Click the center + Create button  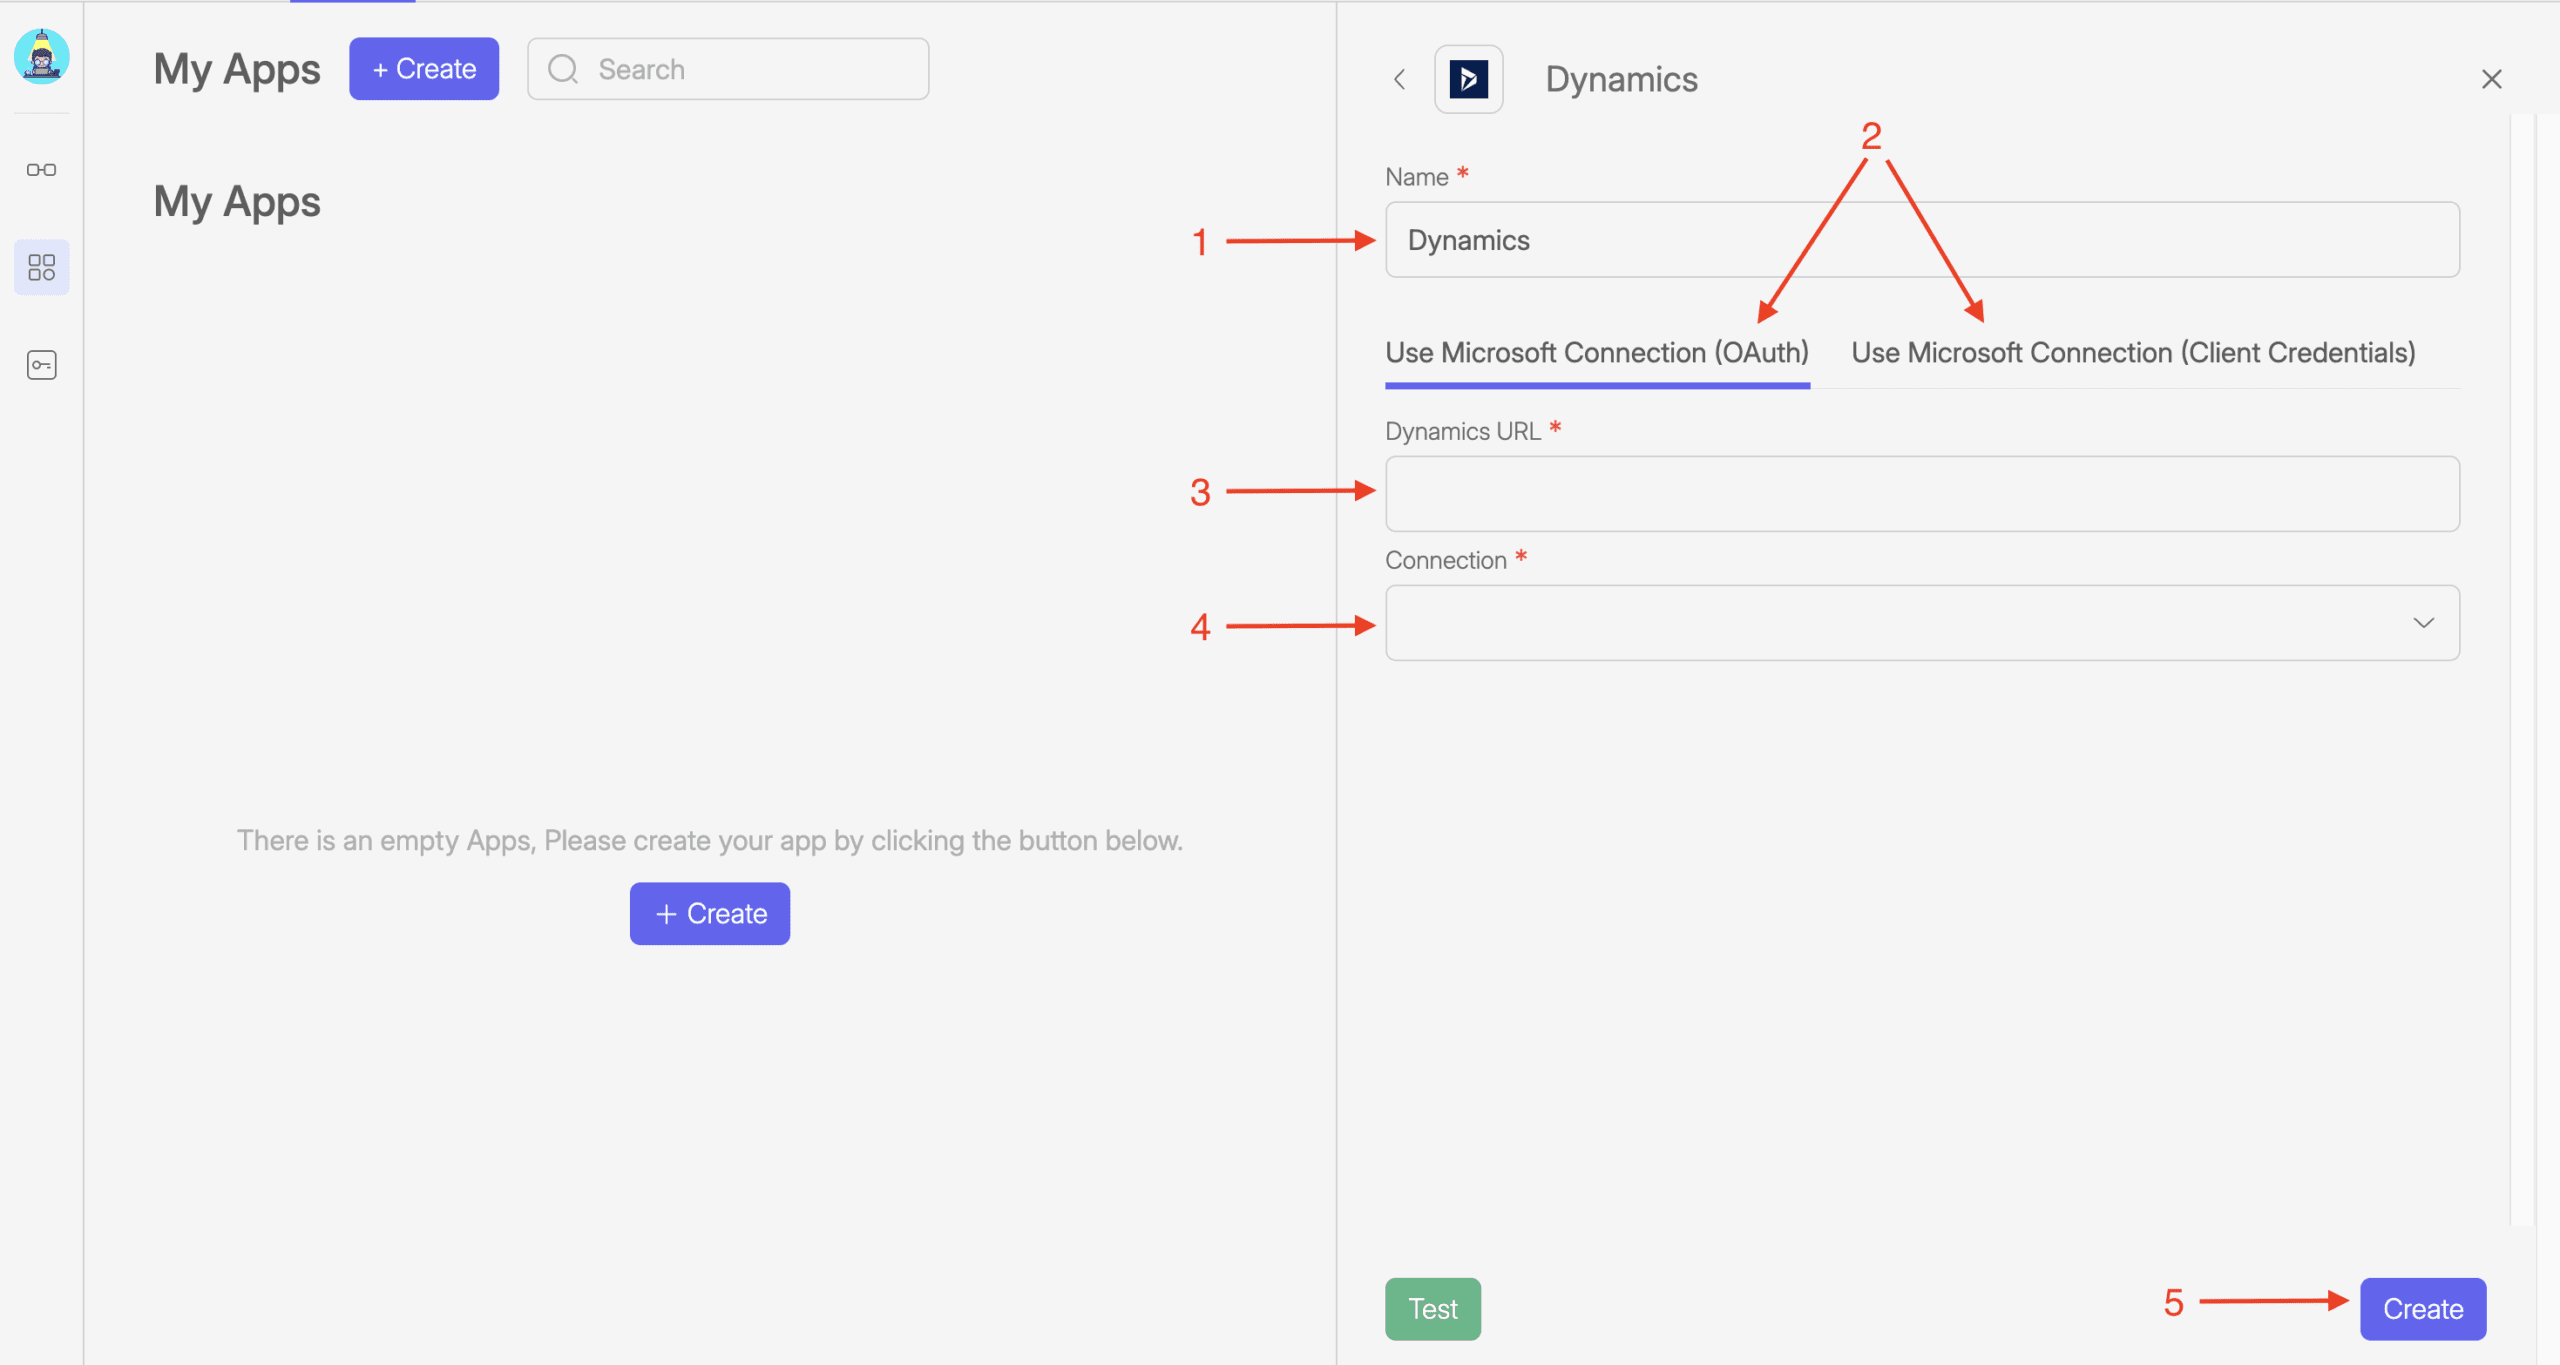[709, 914]
